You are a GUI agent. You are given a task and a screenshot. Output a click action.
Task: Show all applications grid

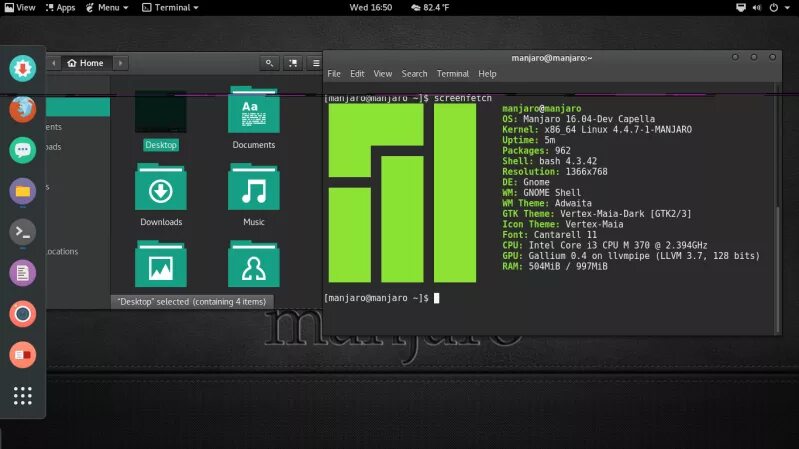click(x=22, y=395)
